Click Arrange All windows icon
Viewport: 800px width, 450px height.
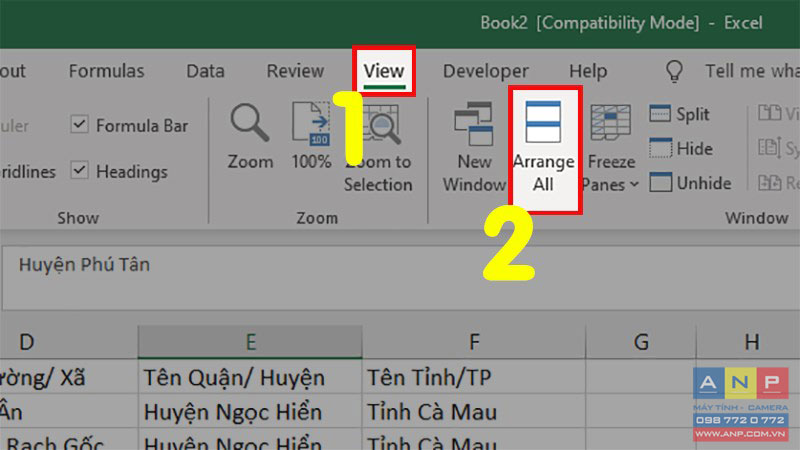543,121
